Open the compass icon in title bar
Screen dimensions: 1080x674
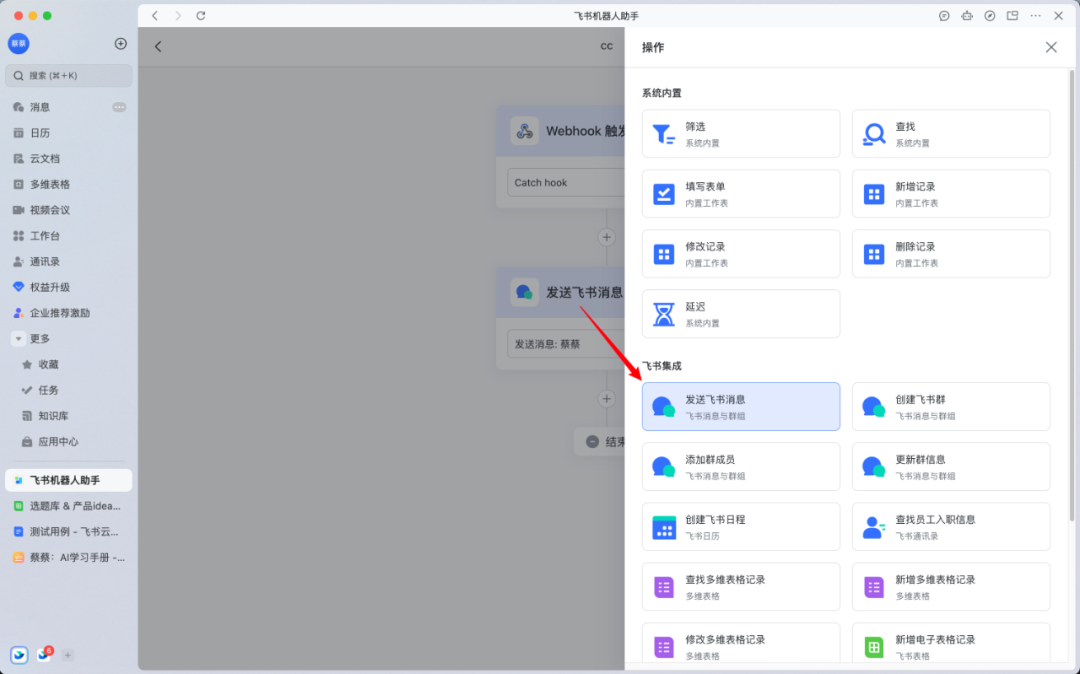coord(990,15)
